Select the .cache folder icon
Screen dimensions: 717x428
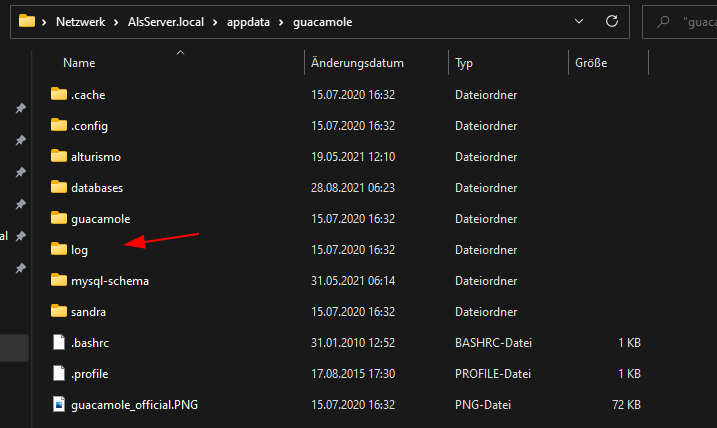click(59, 94)
